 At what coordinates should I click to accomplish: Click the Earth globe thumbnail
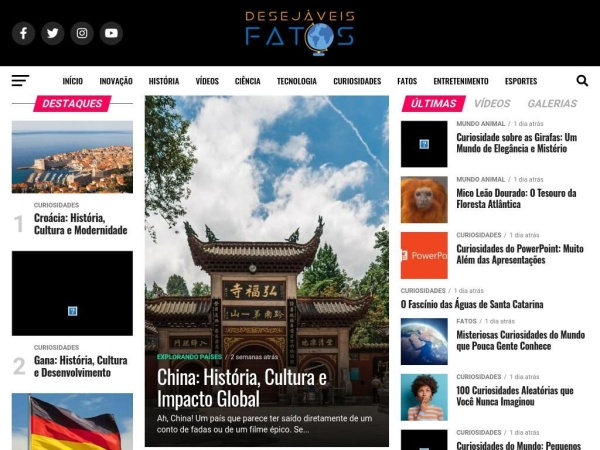pos(424,342)
